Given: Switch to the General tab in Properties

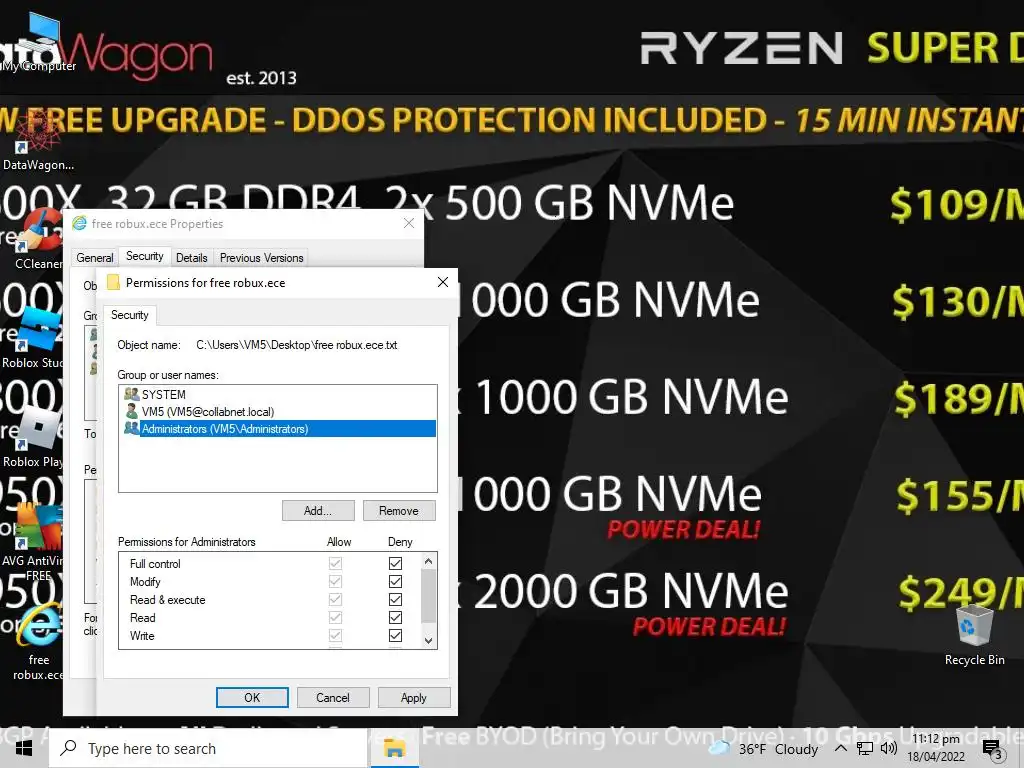Looking at the screenshot, I should point(95,258).
